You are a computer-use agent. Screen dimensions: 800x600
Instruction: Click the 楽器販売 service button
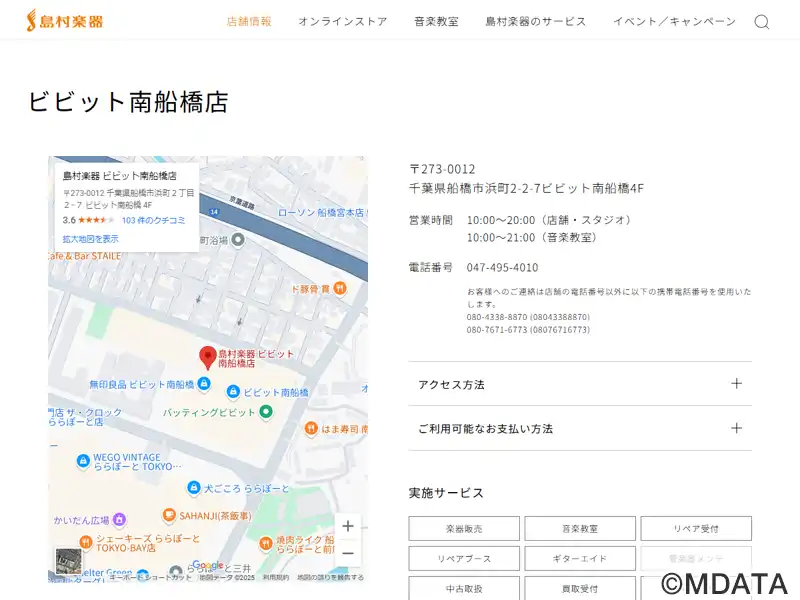[x=464, y=529]
